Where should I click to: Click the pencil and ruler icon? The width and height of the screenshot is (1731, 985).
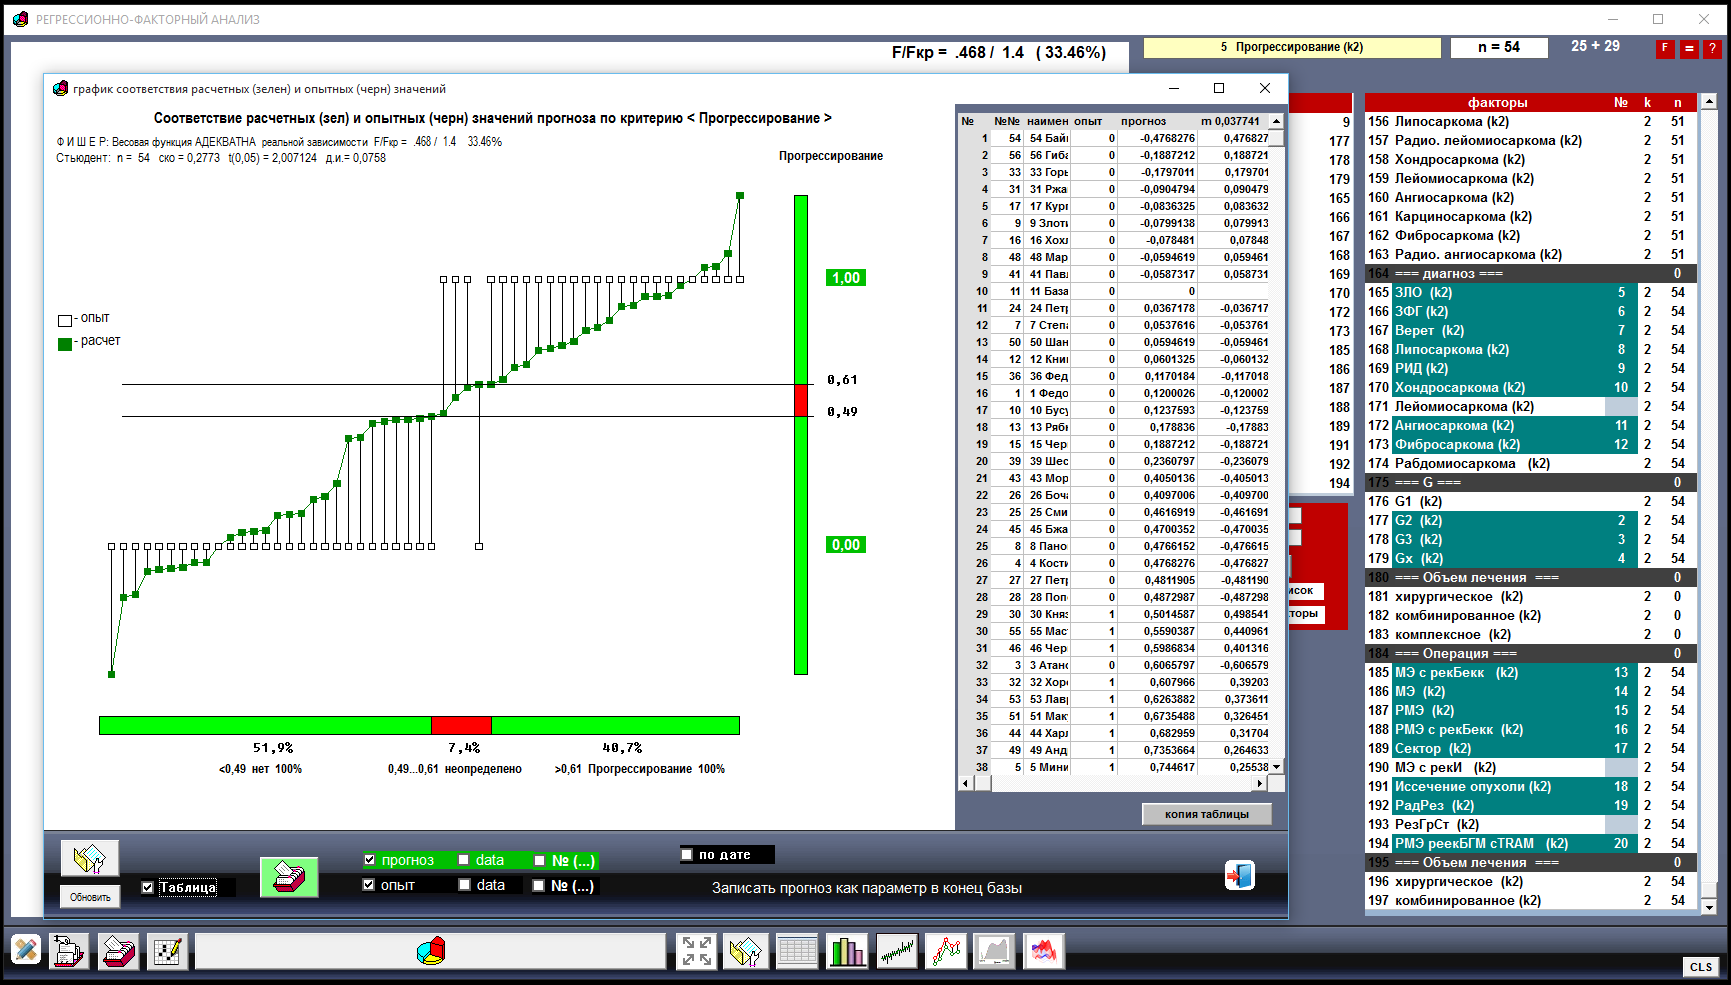click(x=27, y=950)
